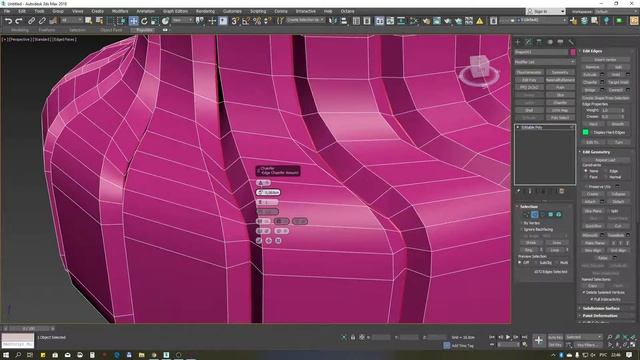Click the Mirror tool icon

pyautogui.click(x=333, y=21)
